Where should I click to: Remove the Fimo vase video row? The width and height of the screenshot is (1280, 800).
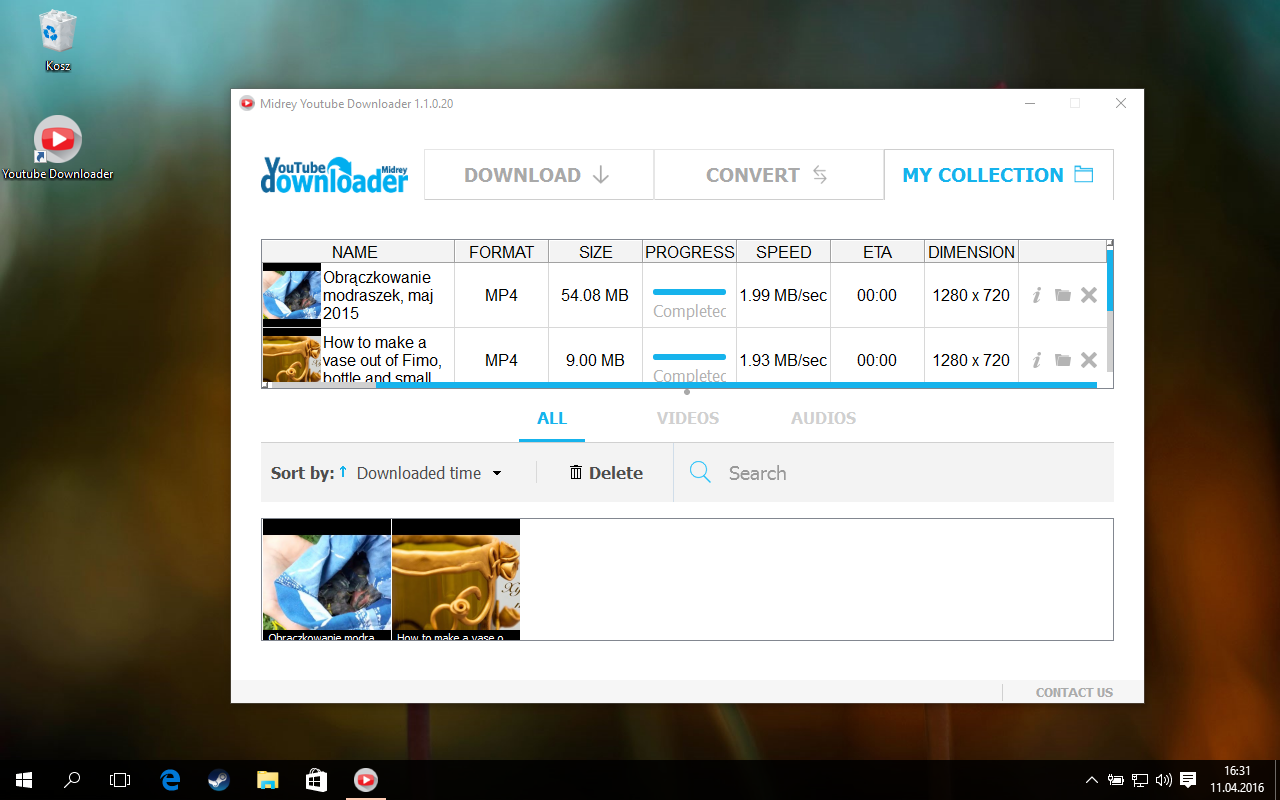pos(1089,360)
